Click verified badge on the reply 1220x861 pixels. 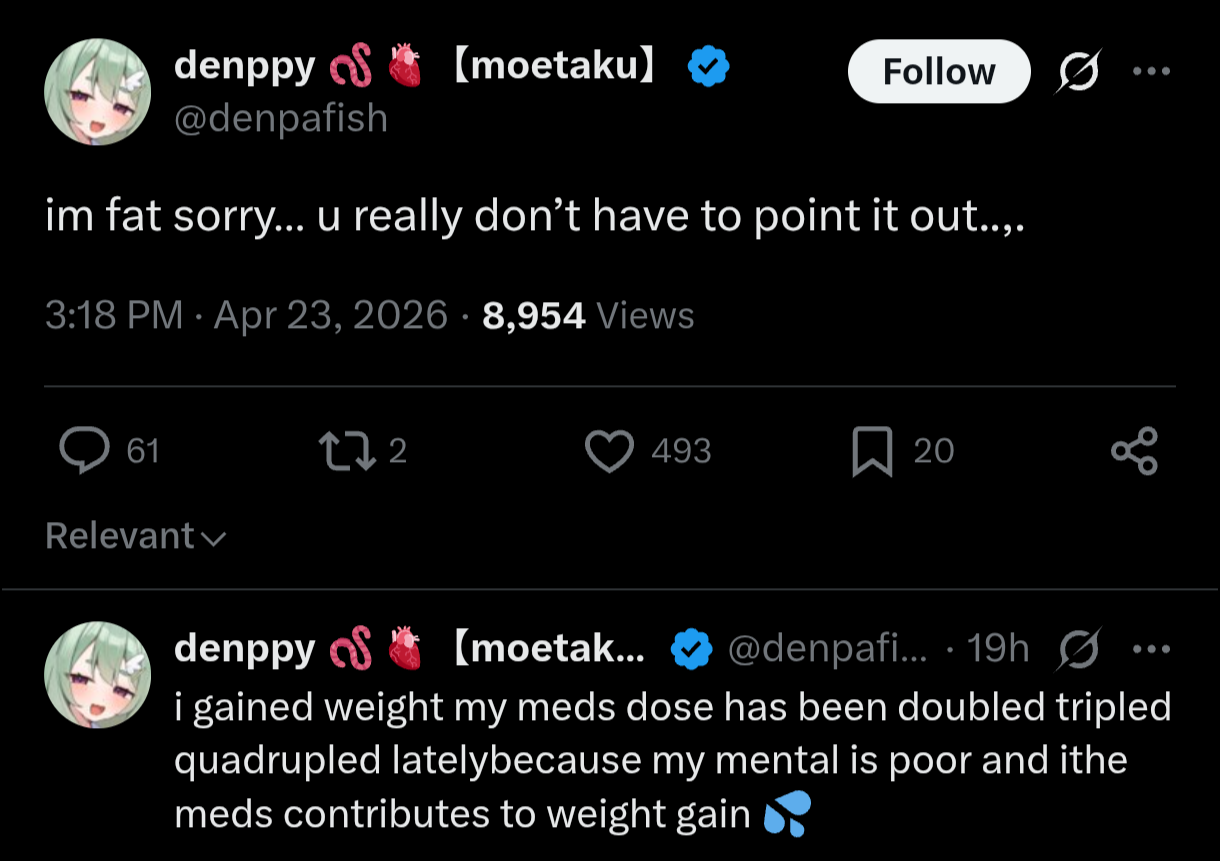(x=691, y=649)
